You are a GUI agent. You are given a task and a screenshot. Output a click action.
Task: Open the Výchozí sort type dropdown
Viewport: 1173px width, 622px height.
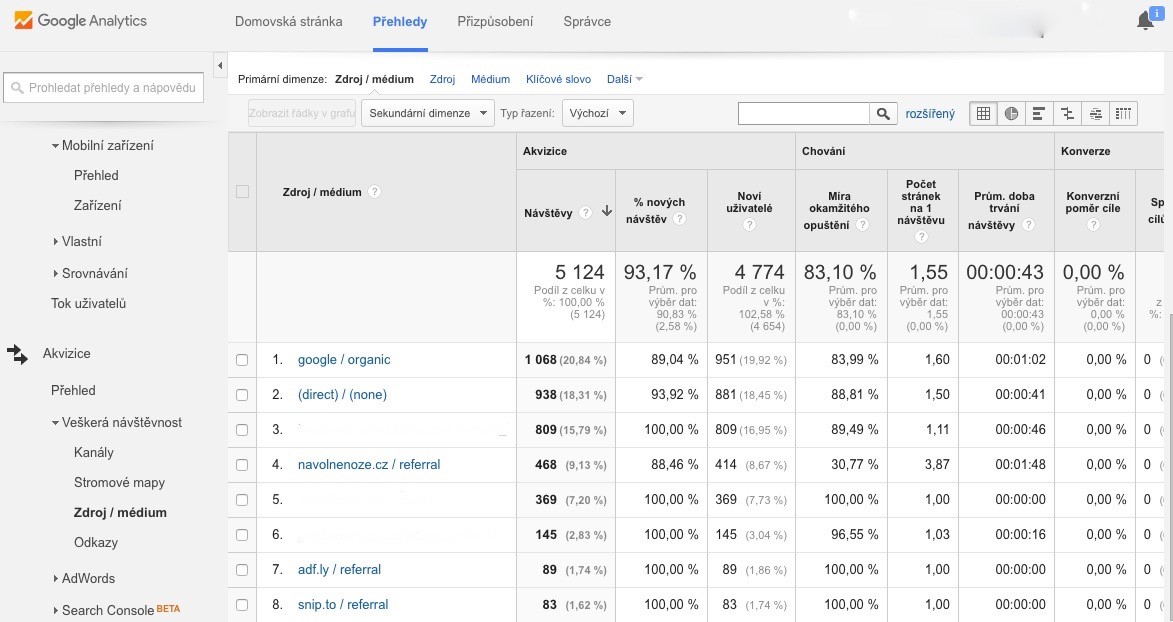click(598, 113)
